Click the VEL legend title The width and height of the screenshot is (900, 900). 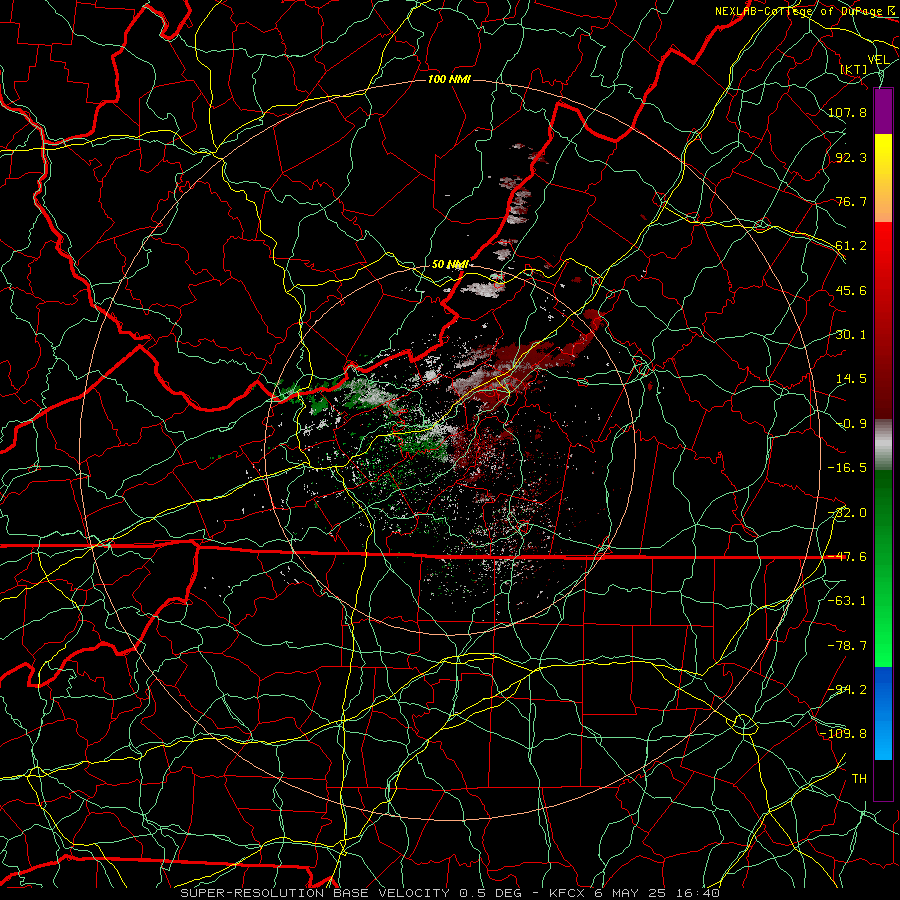click(878, 60)
